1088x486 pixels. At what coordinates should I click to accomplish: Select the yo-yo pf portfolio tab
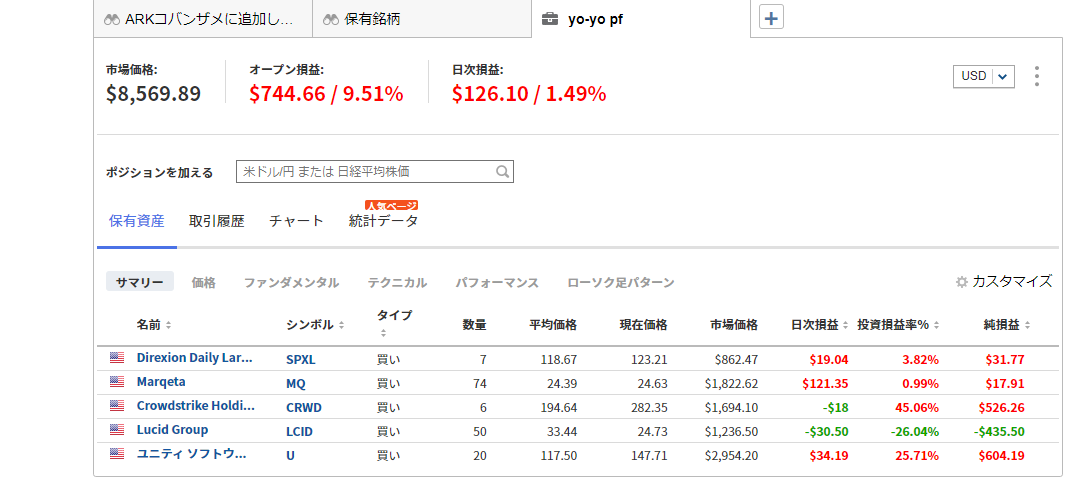(x=640, y=19)
